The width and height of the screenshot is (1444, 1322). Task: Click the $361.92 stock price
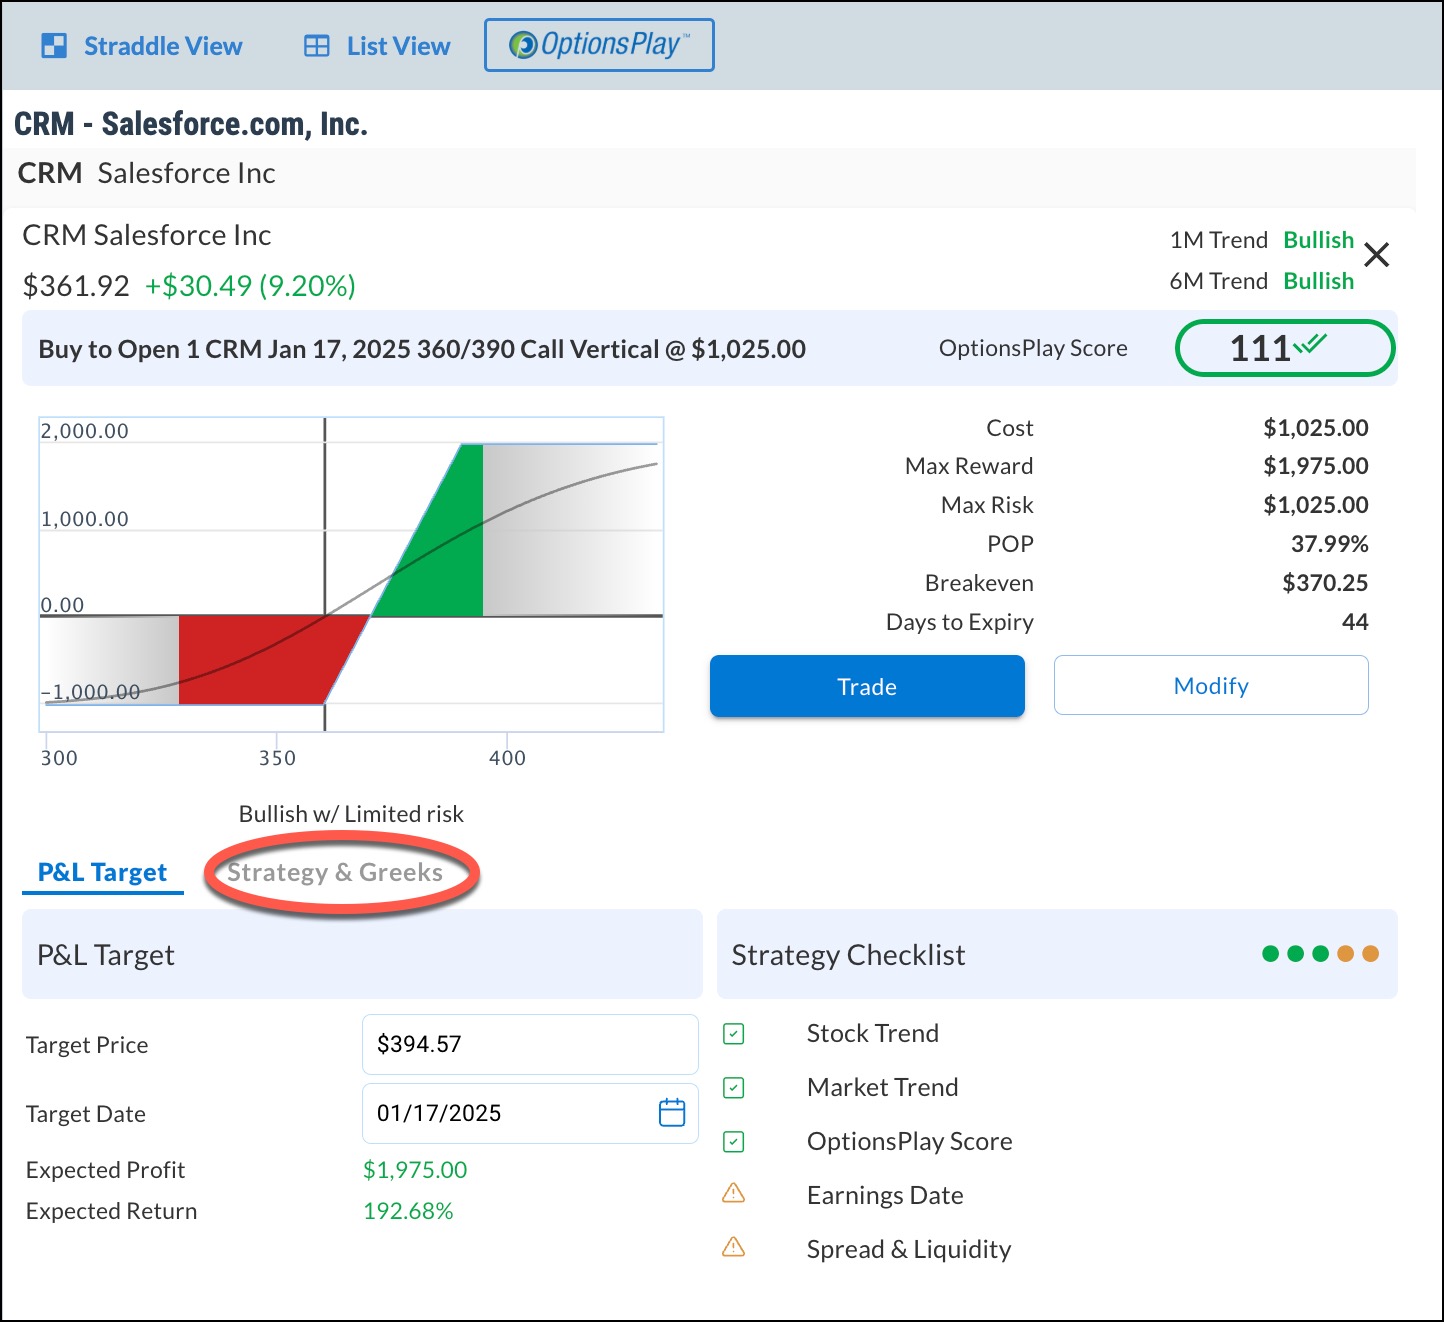coord(76,286)
